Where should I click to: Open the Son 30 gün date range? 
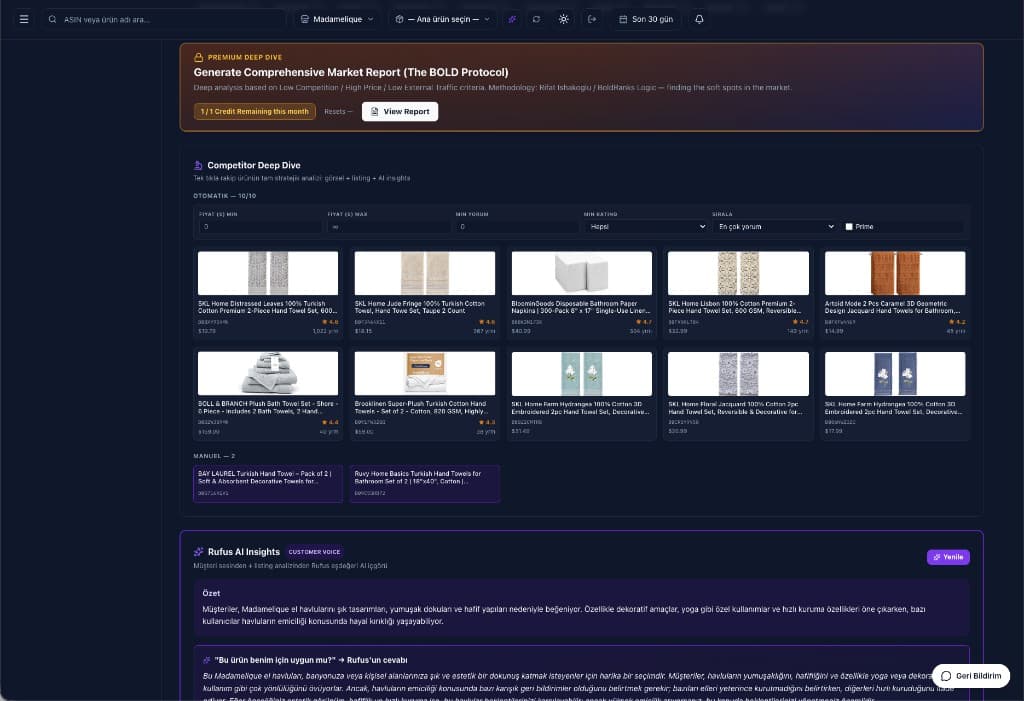click(x=646, y=19)
